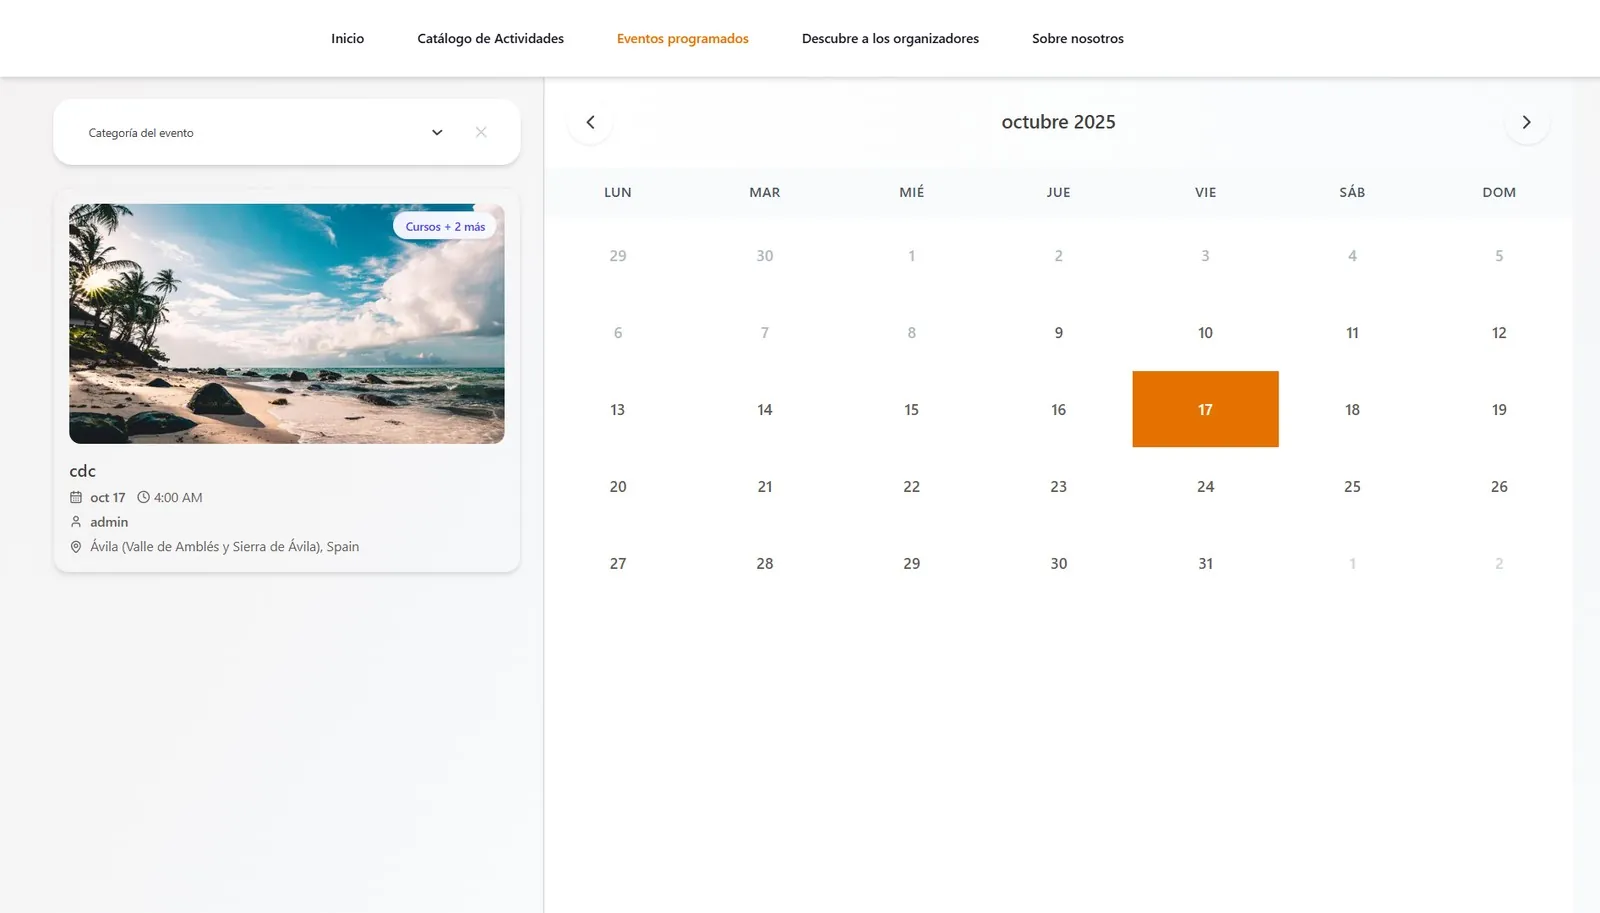Select October 23 in calendar

click(x=1058, y=487)
